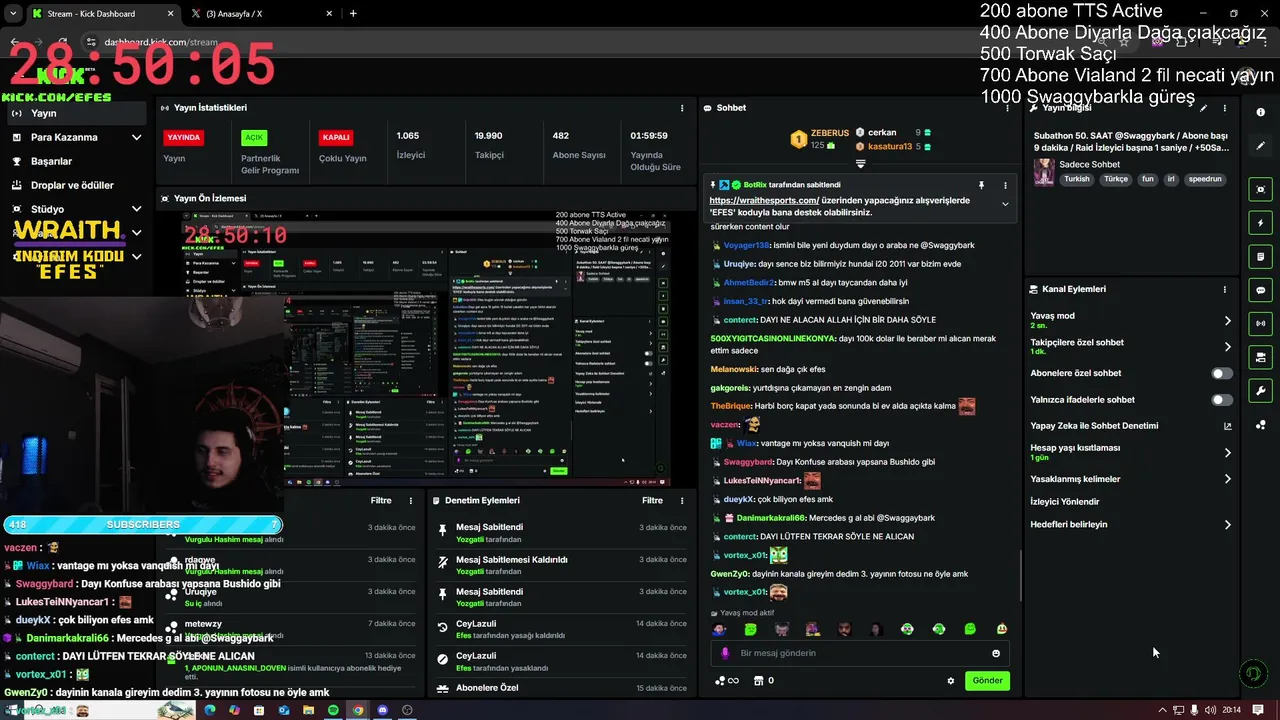
Task: Click Chrome icon in the Windows taskbar
Action: pyautogui.click(x=358, y=710)
